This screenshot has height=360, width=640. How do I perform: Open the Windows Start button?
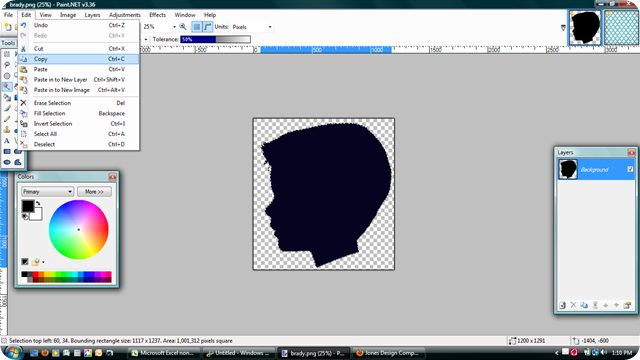pyautogui.click(x=13, y=353)
